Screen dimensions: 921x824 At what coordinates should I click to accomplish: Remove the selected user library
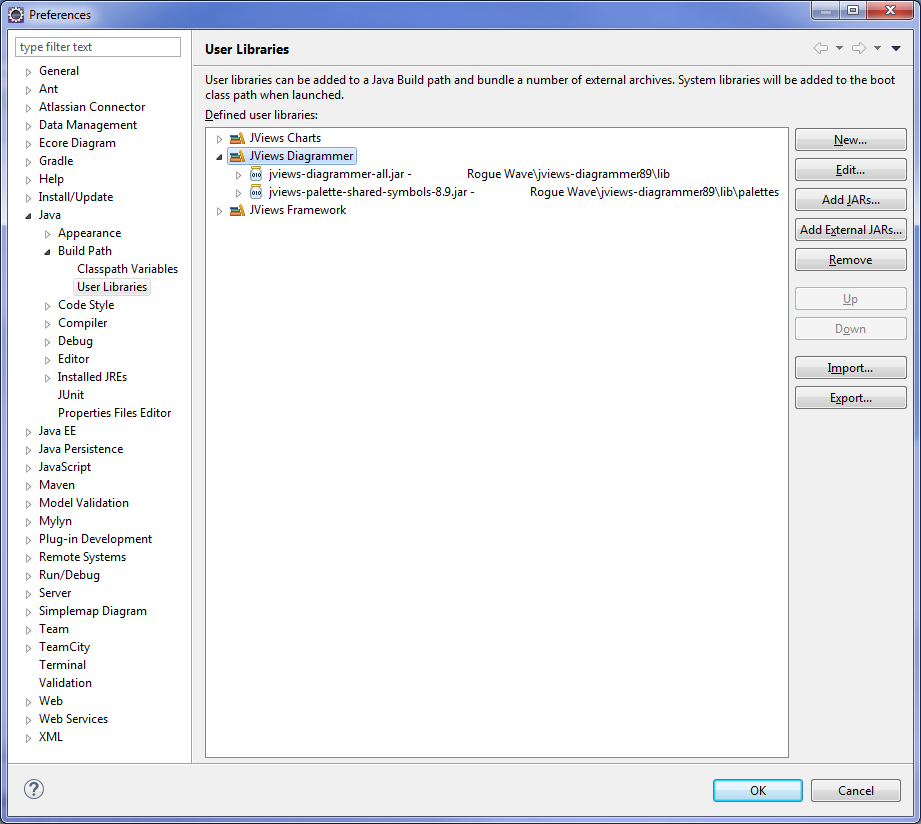pos(850,260)
